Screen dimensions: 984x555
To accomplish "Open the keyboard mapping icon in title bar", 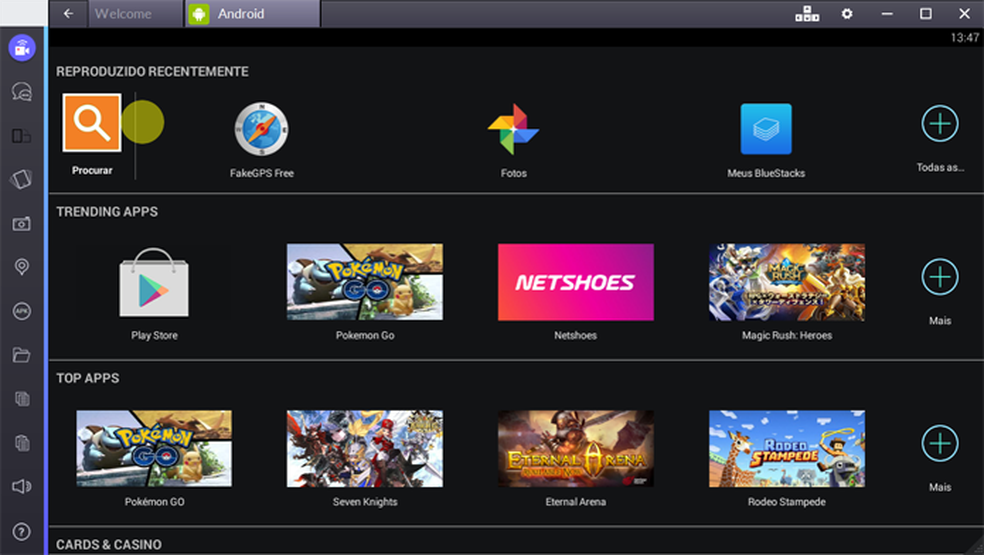I will tap(807, 13).
